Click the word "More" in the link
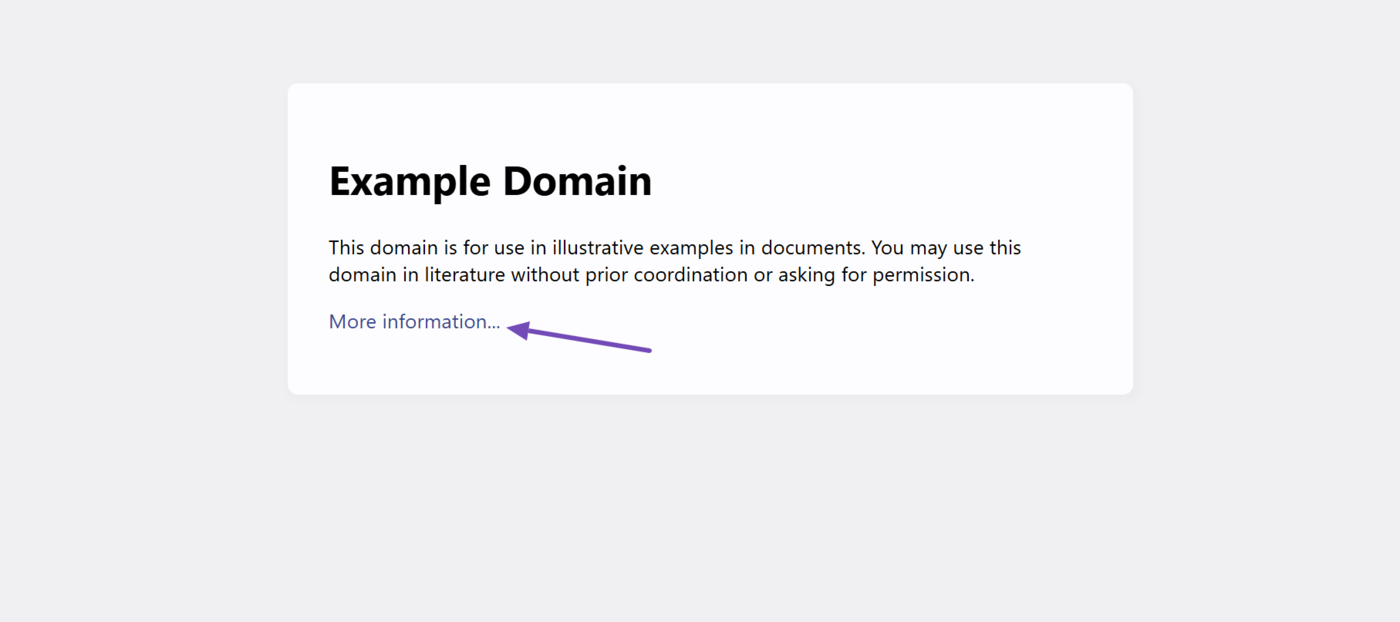Screen dimensions: 1400x622 [352, 322]
